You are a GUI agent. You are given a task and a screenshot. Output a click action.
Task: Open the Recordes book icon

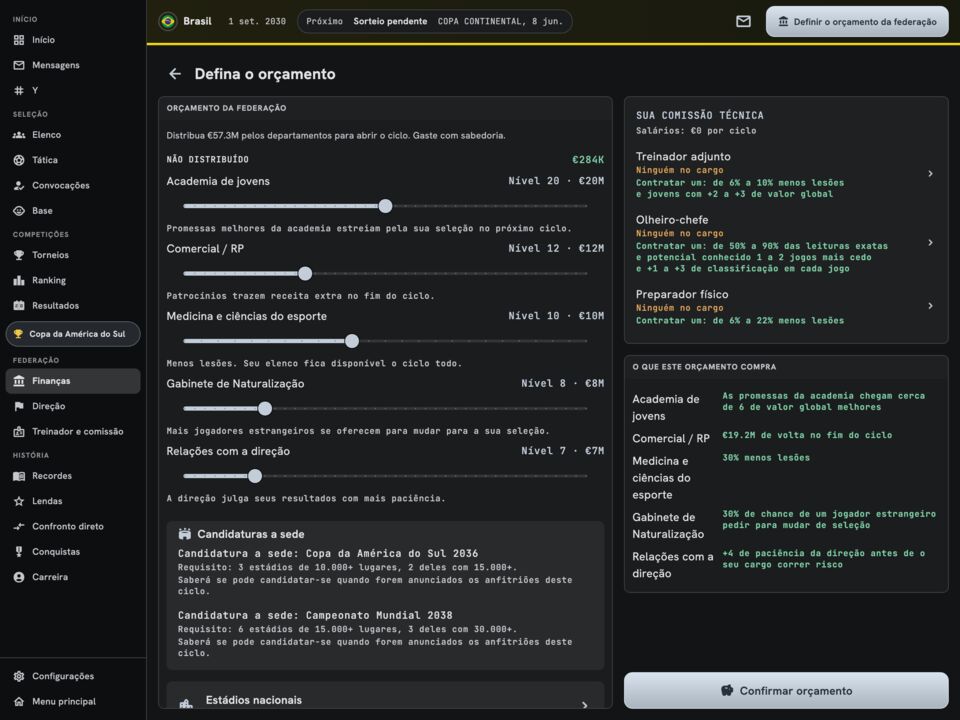[19, 476]
